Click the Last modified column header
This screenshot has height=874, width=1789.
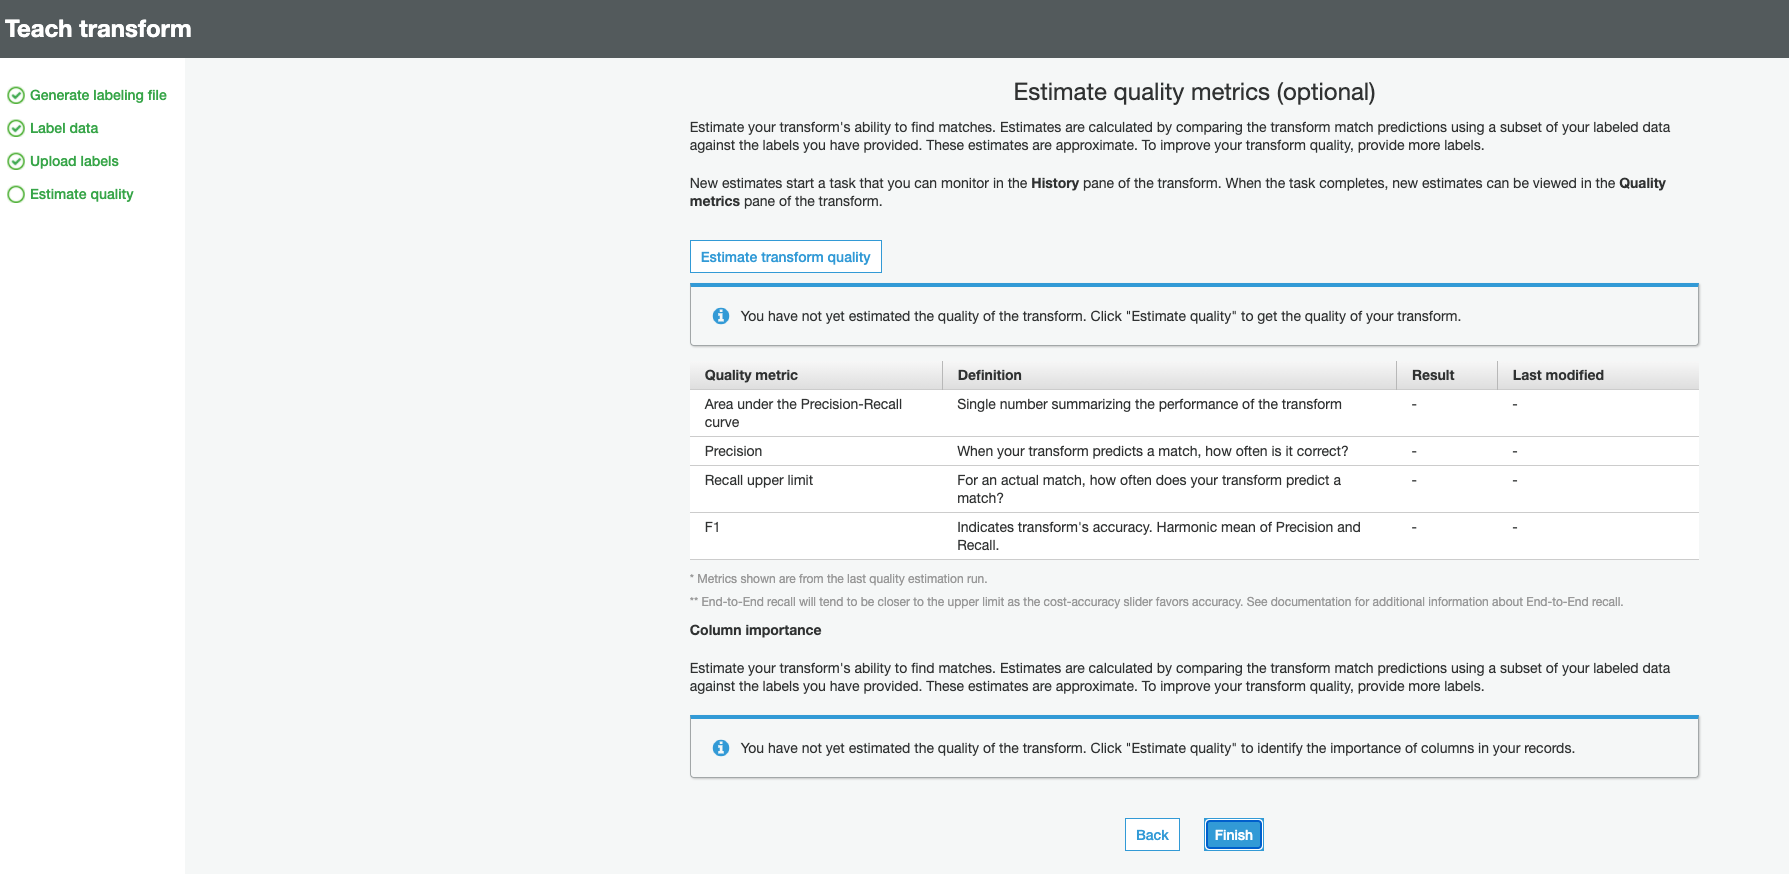tap(1557, 376)
